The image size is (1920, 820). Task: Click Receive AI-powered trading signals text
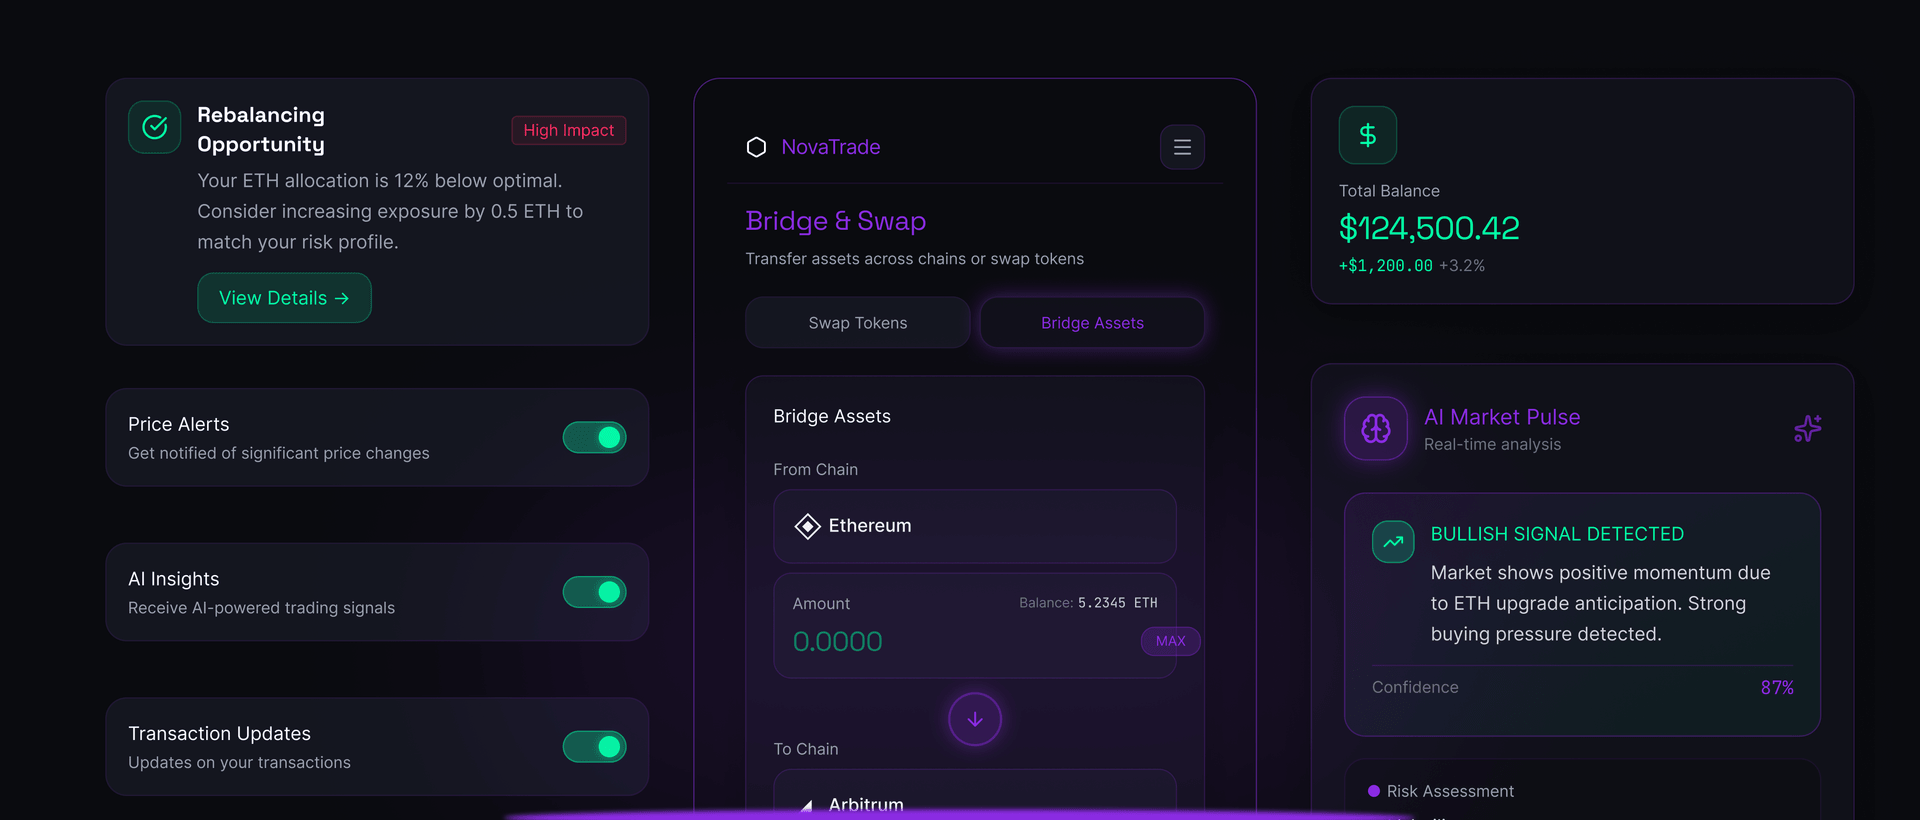click(261, 608)
